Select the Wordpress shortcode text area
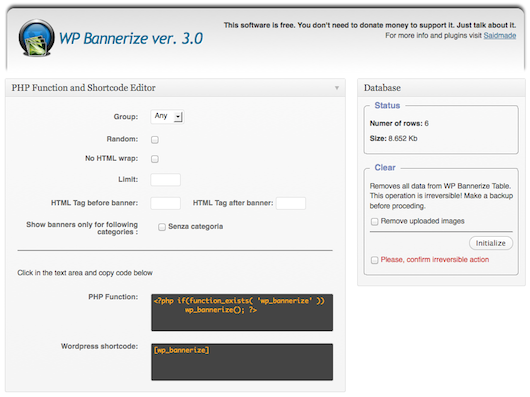 click(x=242, y=362)
